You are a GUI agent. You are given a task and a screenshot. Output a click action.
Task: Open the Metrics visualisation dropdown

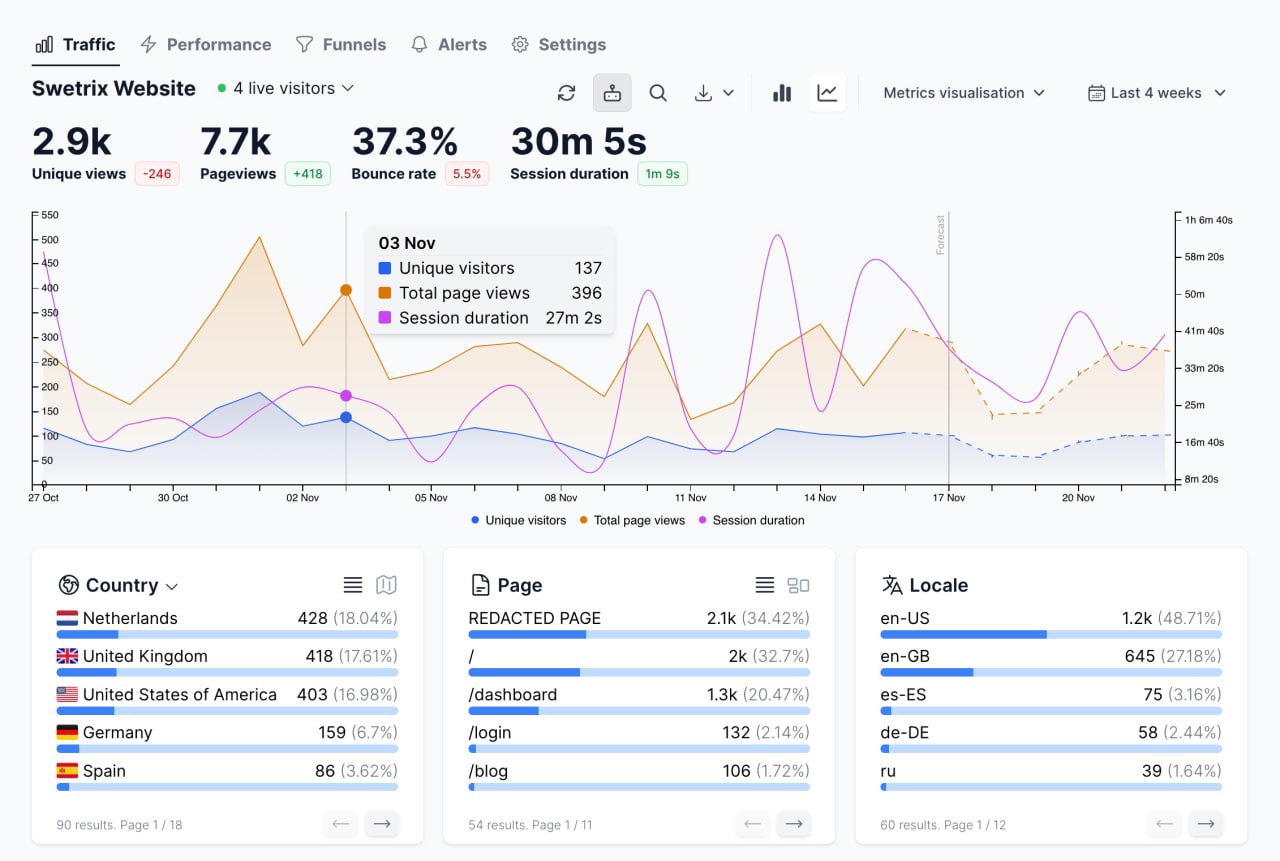tap(964, 93)
